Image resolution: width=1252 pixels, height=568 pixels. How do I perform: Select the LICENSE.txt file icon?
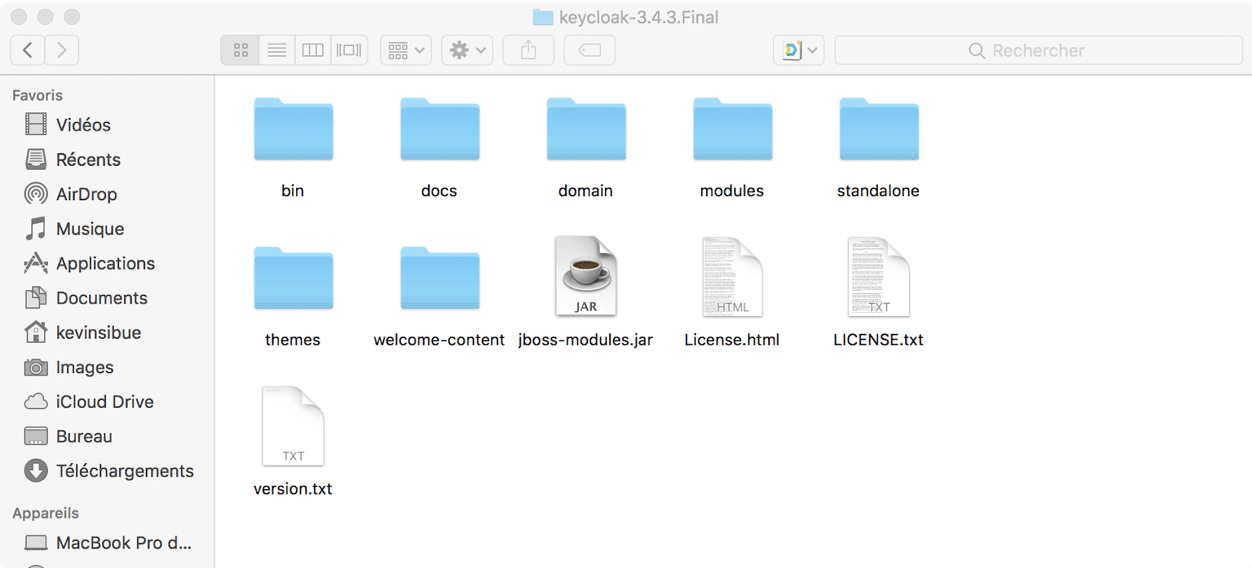[x=879, y=277]
